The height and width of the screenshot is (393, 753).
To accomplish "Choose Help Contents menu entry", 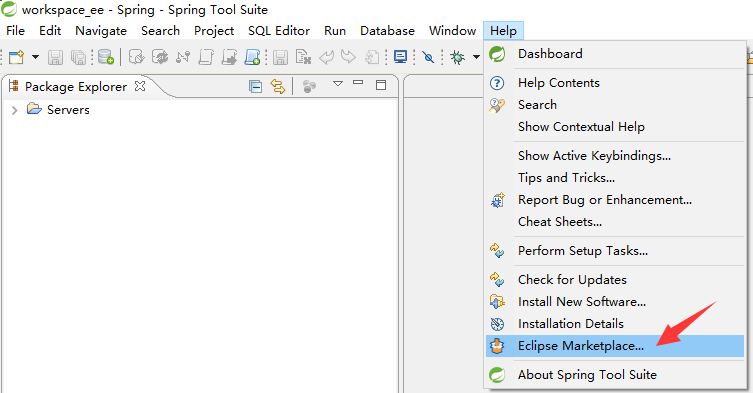I will tap(615, 83).
